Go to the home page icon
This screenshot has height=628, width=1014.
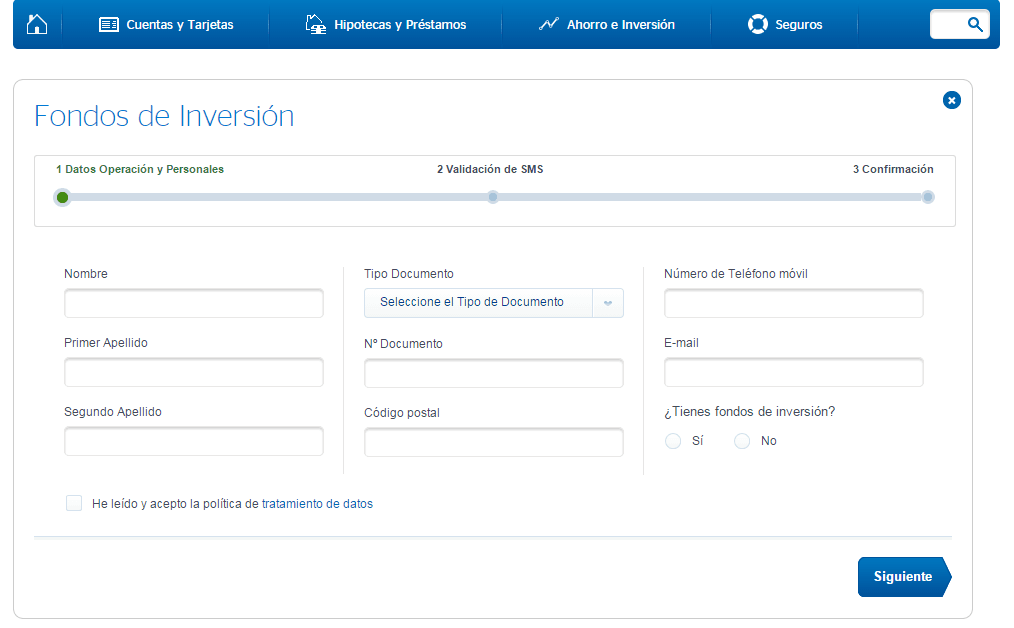click(x=37, y=25)
